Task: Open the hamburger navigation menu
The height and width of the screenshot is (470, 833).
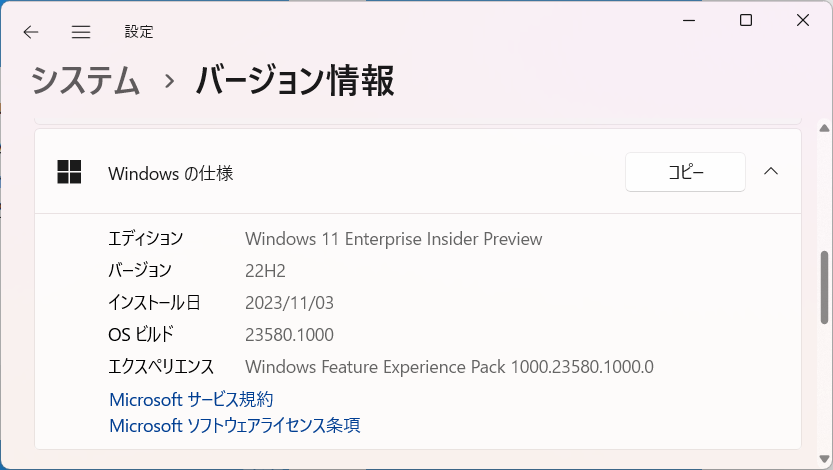Action: [81, 32]
